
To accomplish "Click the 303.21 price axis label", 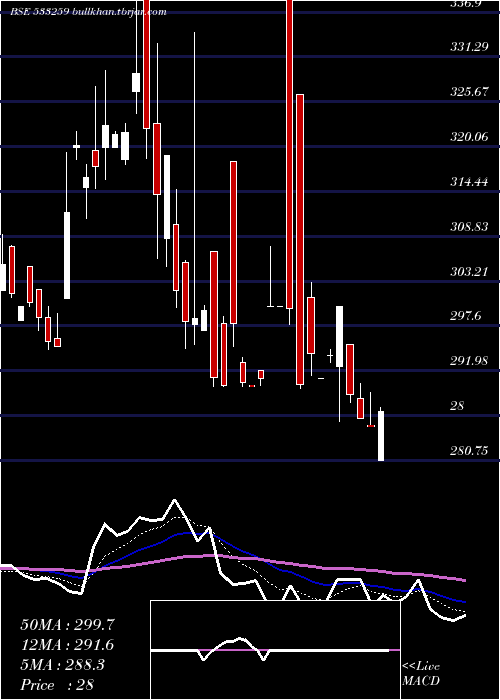I will (x=469, y=271).
